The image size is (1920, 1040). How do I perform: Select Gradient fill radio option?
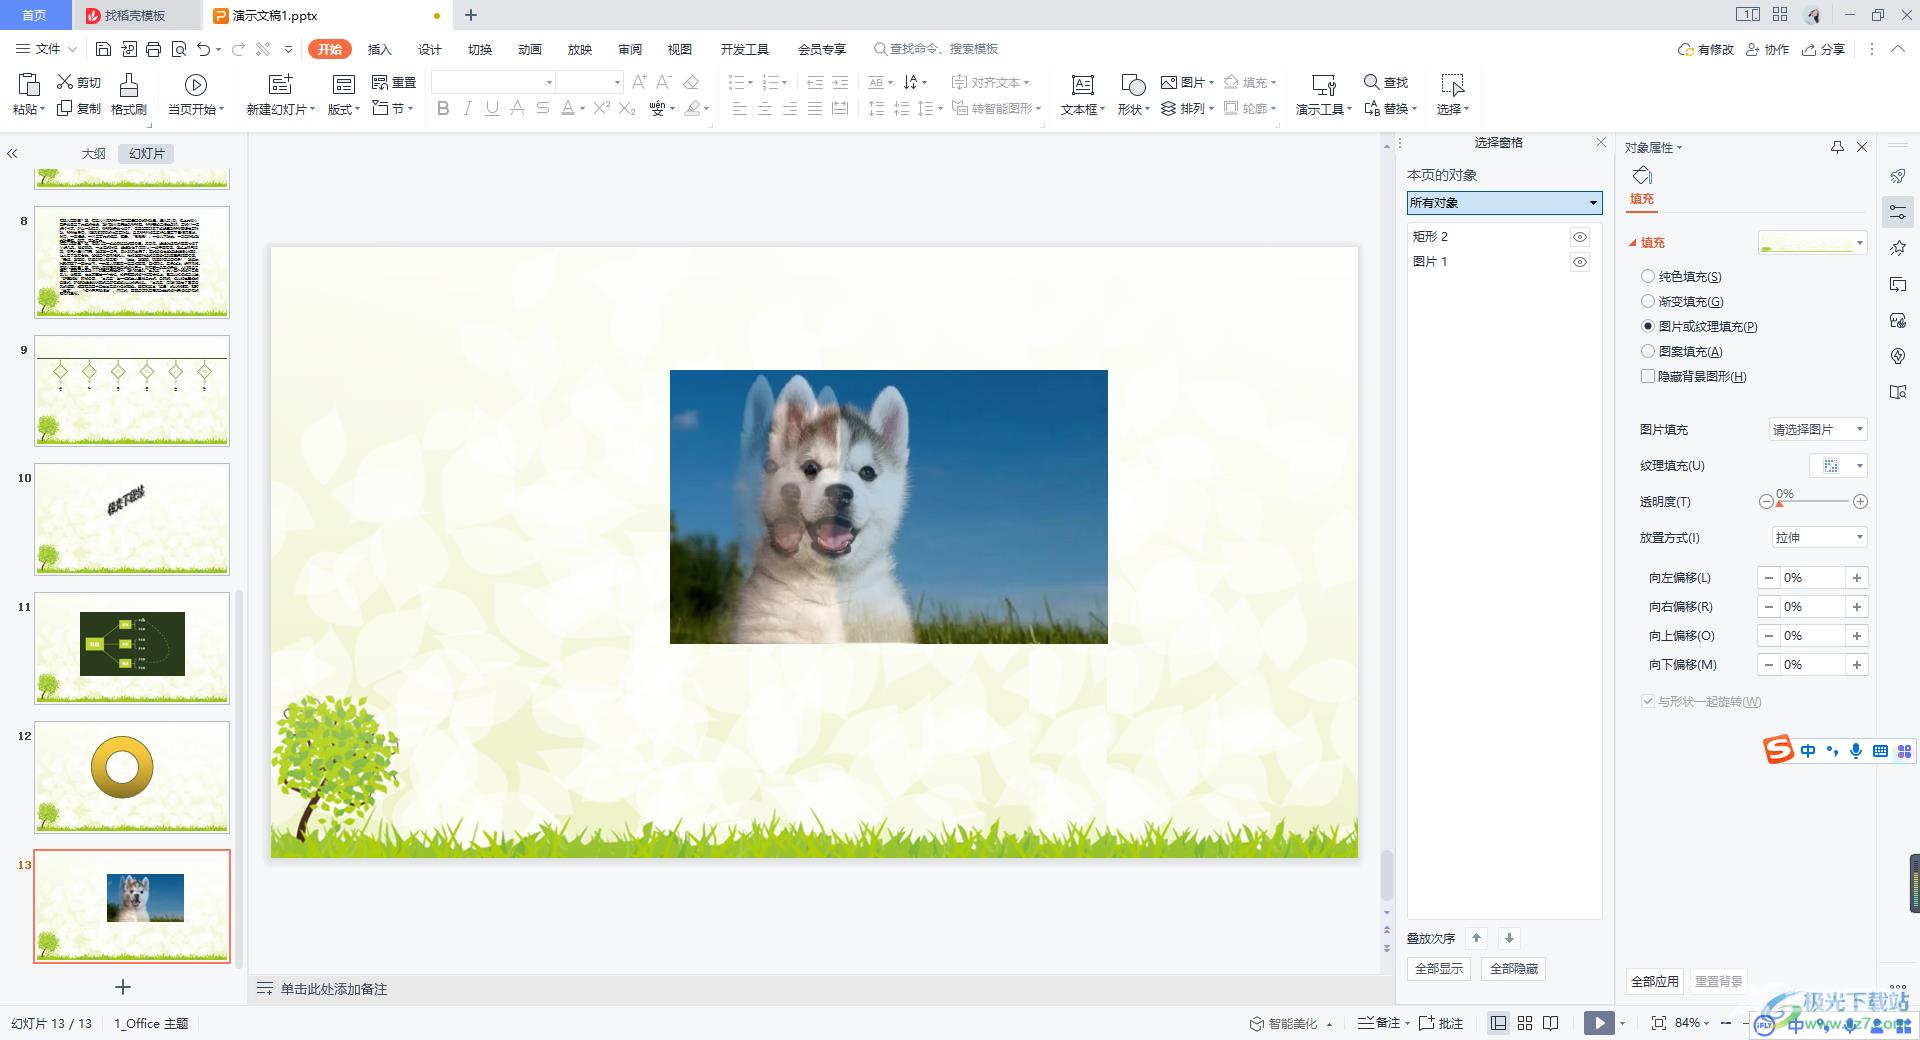click(x=1648, y=301)
